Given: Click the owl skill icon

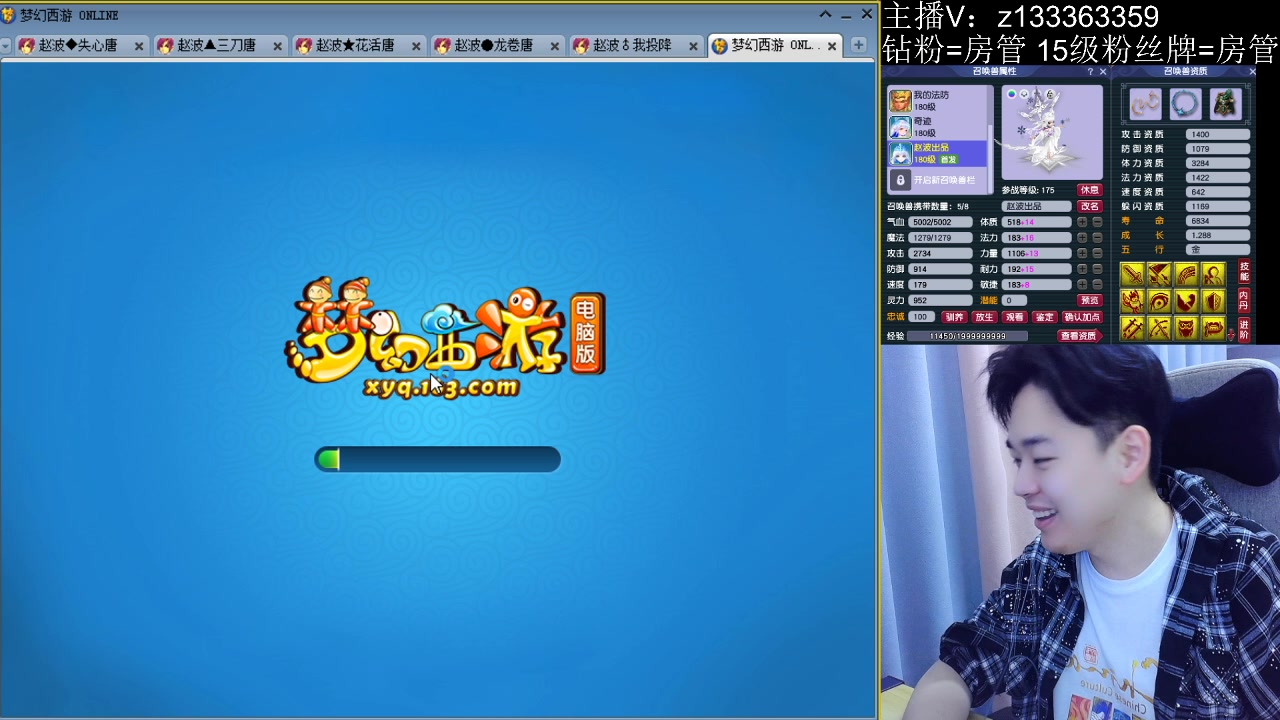Looking at the screenshot, I should [x=1186, y=328].
